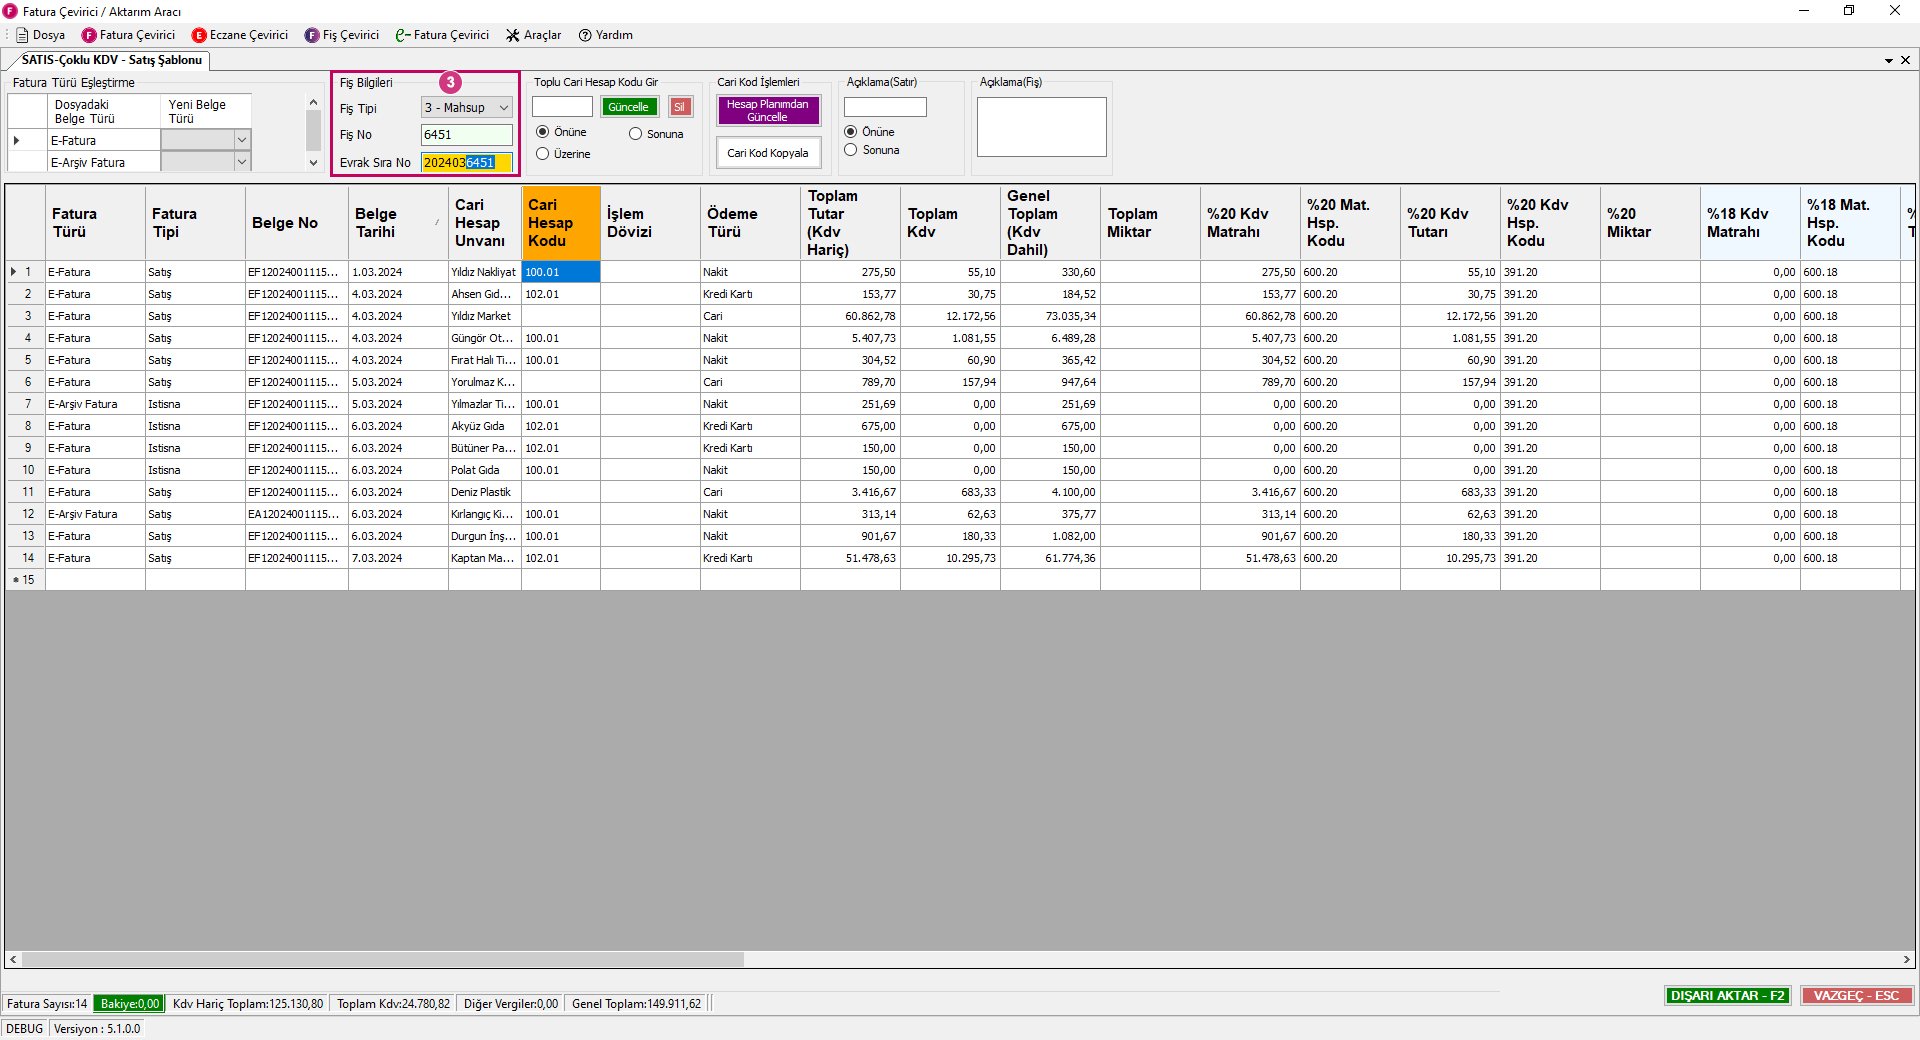
Task: Open the Dosya menu icon
Action: point(22,35)
